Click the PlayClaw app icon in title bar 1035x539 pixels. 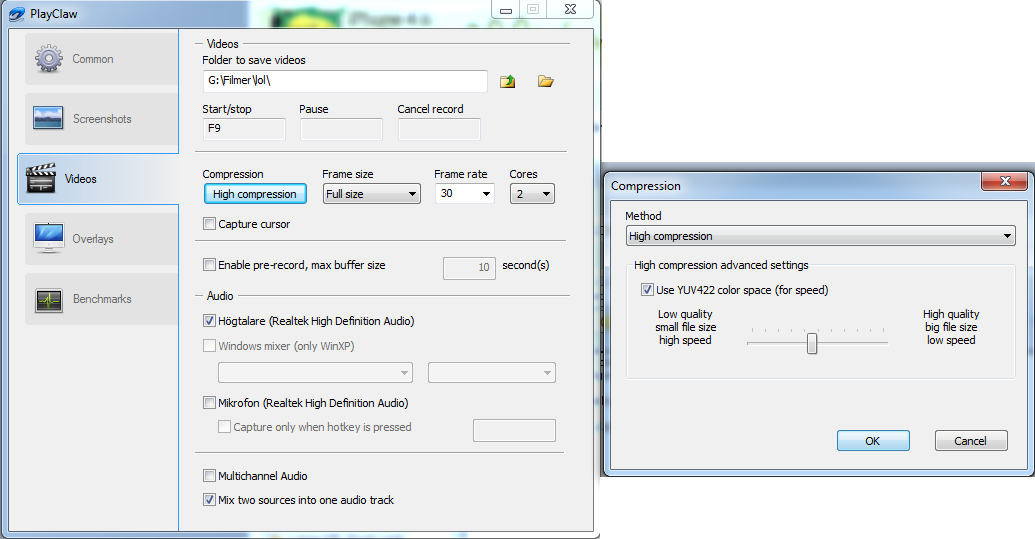coord(17,13)
